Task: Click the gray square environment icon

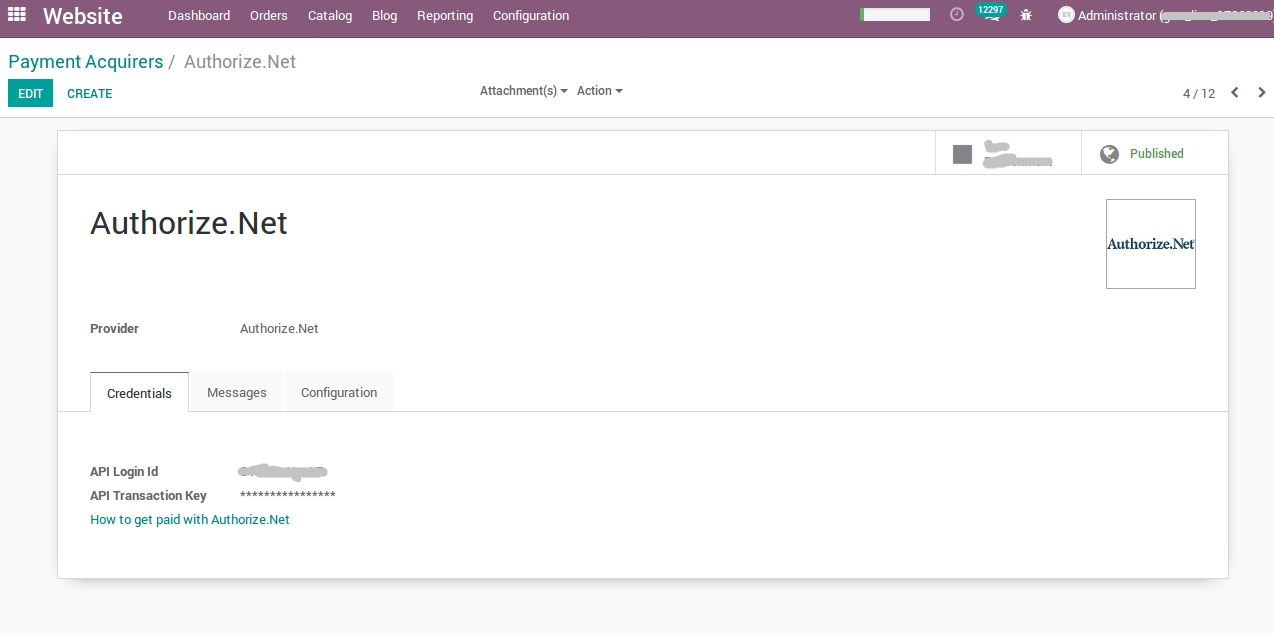Action: click(962, 154)
